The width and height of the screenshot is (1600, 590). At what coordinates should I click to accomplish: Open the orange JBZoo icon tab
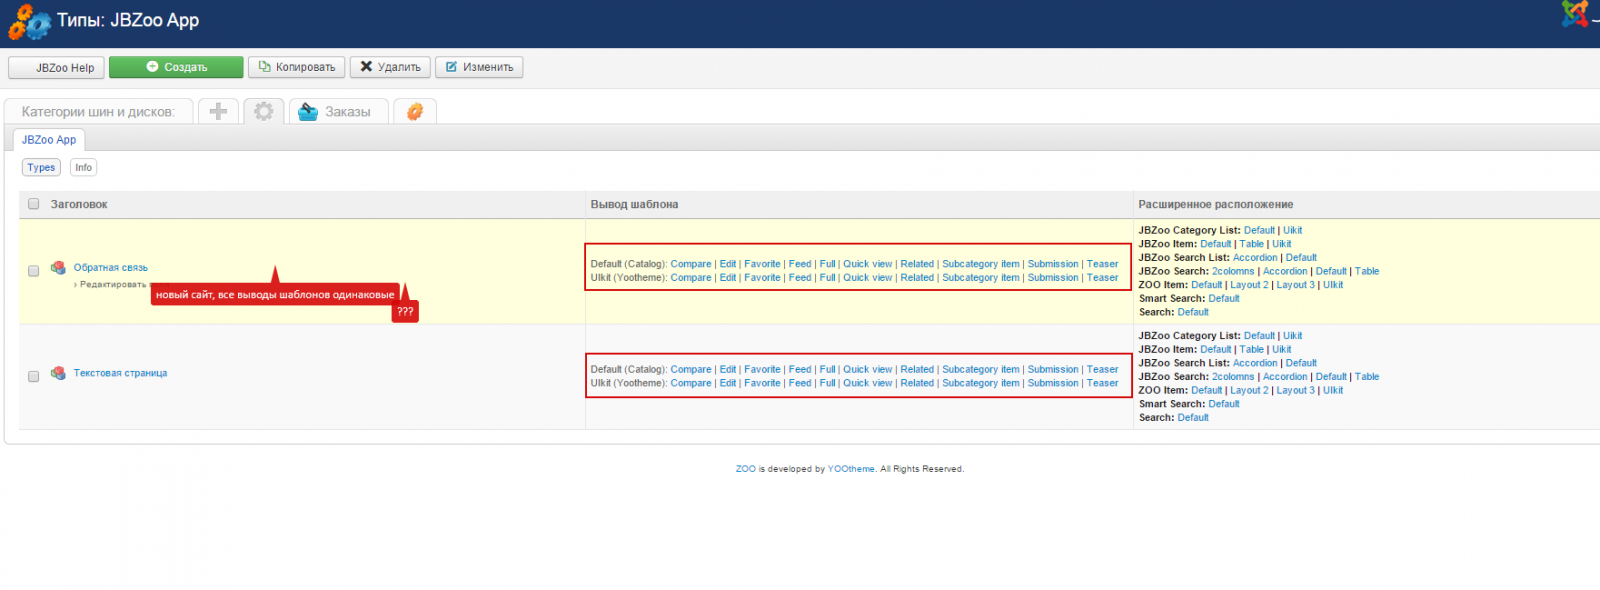tap(415, 111)
